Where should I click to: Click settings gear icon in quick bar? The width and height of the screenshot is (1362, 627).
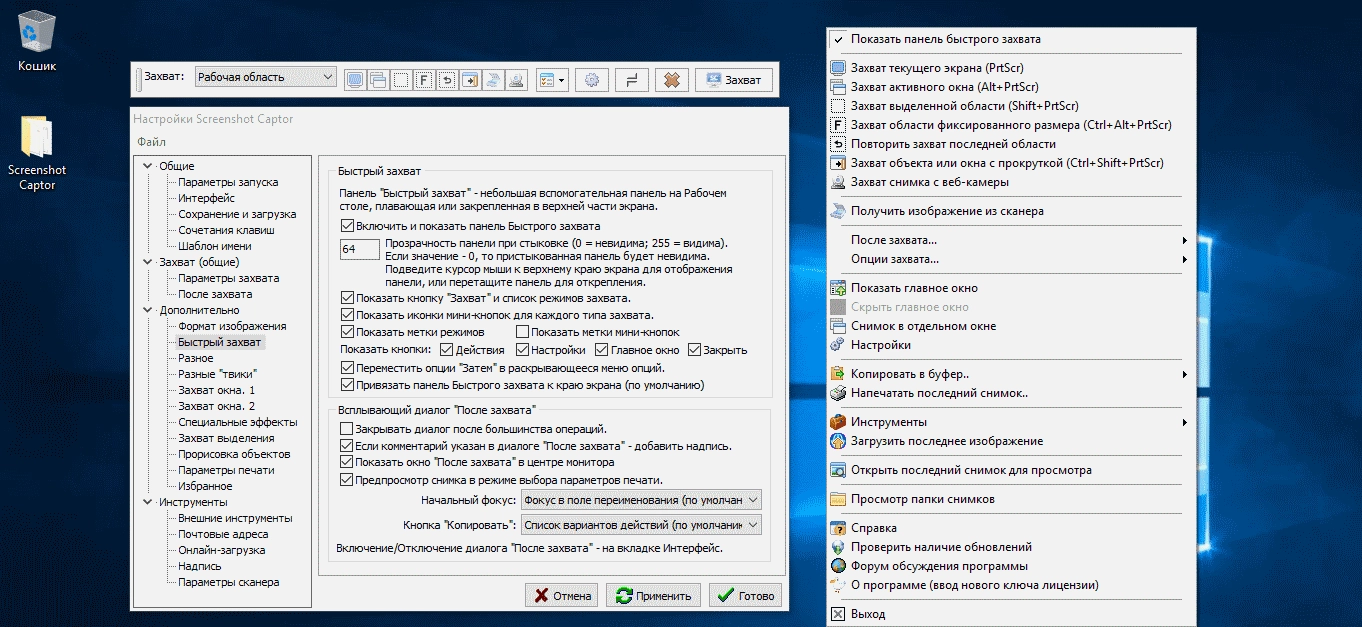pos(591,80)
